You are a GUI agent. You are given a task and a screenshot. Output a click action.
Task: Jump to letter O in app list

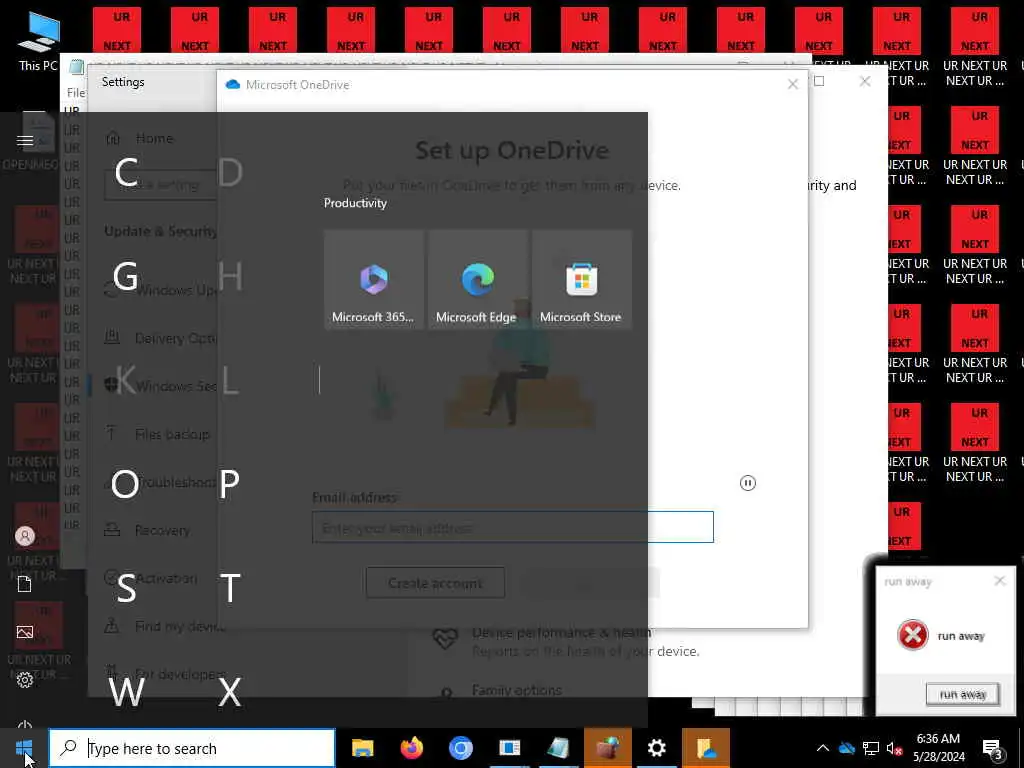pyautogui.click(x=125, y=485)
